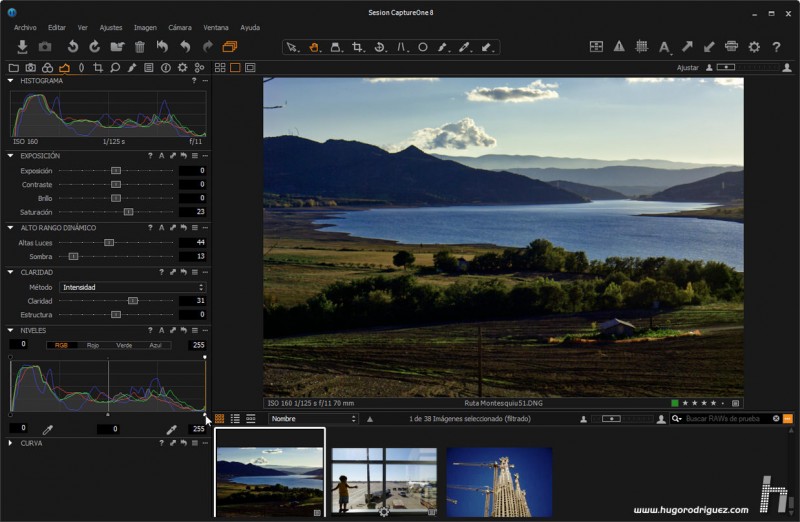The width and height of the screenshot is (800, 522).
Task: Open the Nombre sort dropdown
Action: pos(312,419)
